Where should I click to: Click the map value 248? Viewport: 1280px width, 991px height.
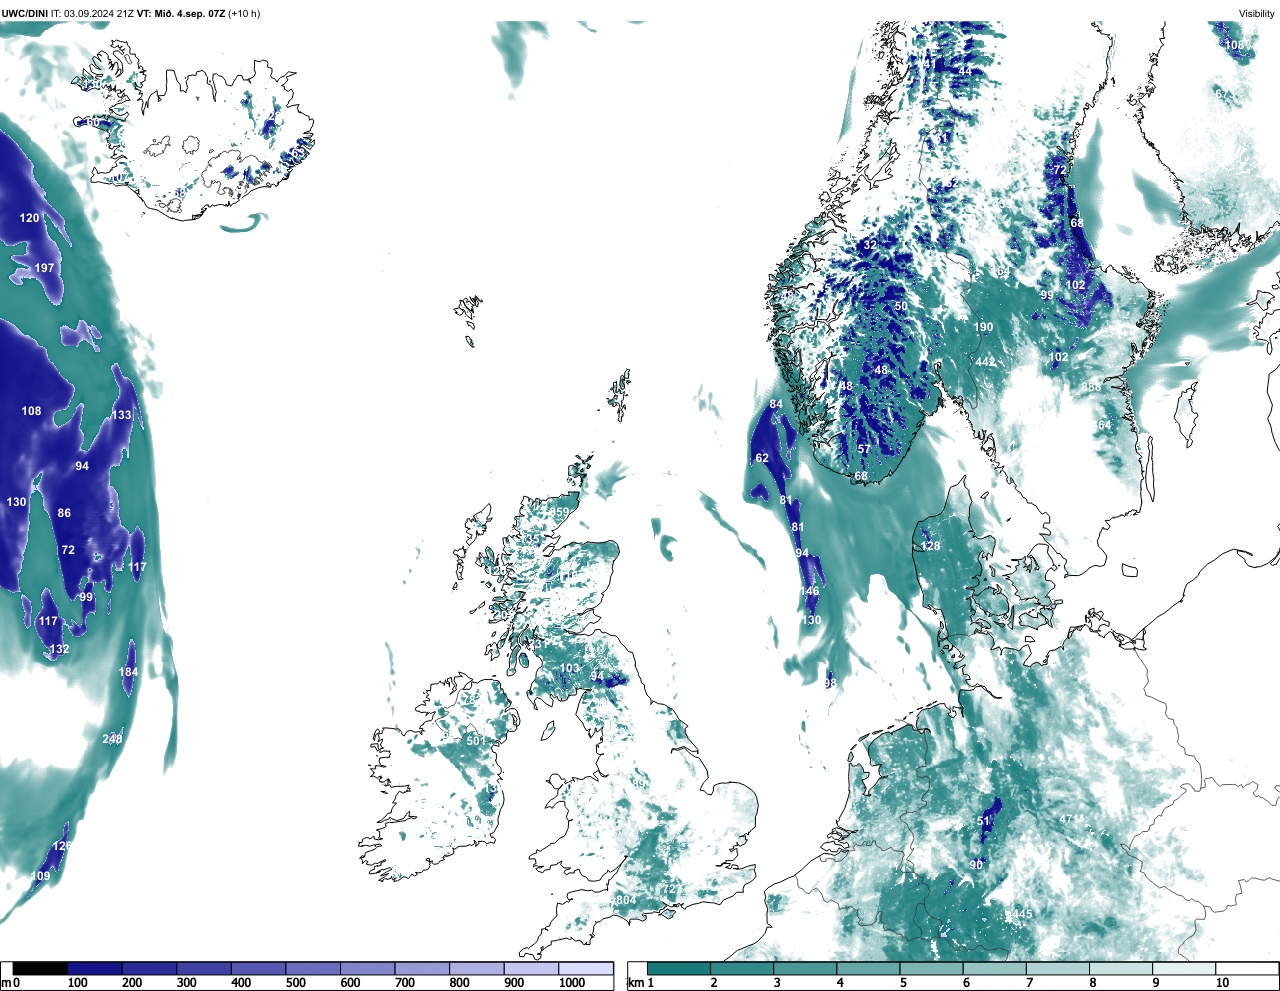coord(112,739)
